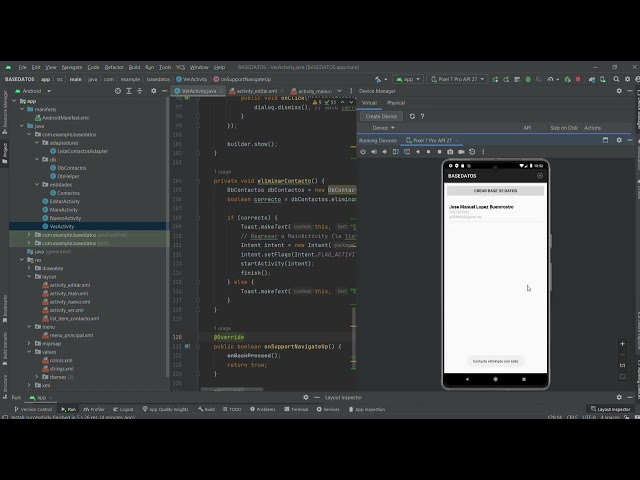640x480 pixels.
Task: Collapse the adaptadores package
Action: coord(37,143)
